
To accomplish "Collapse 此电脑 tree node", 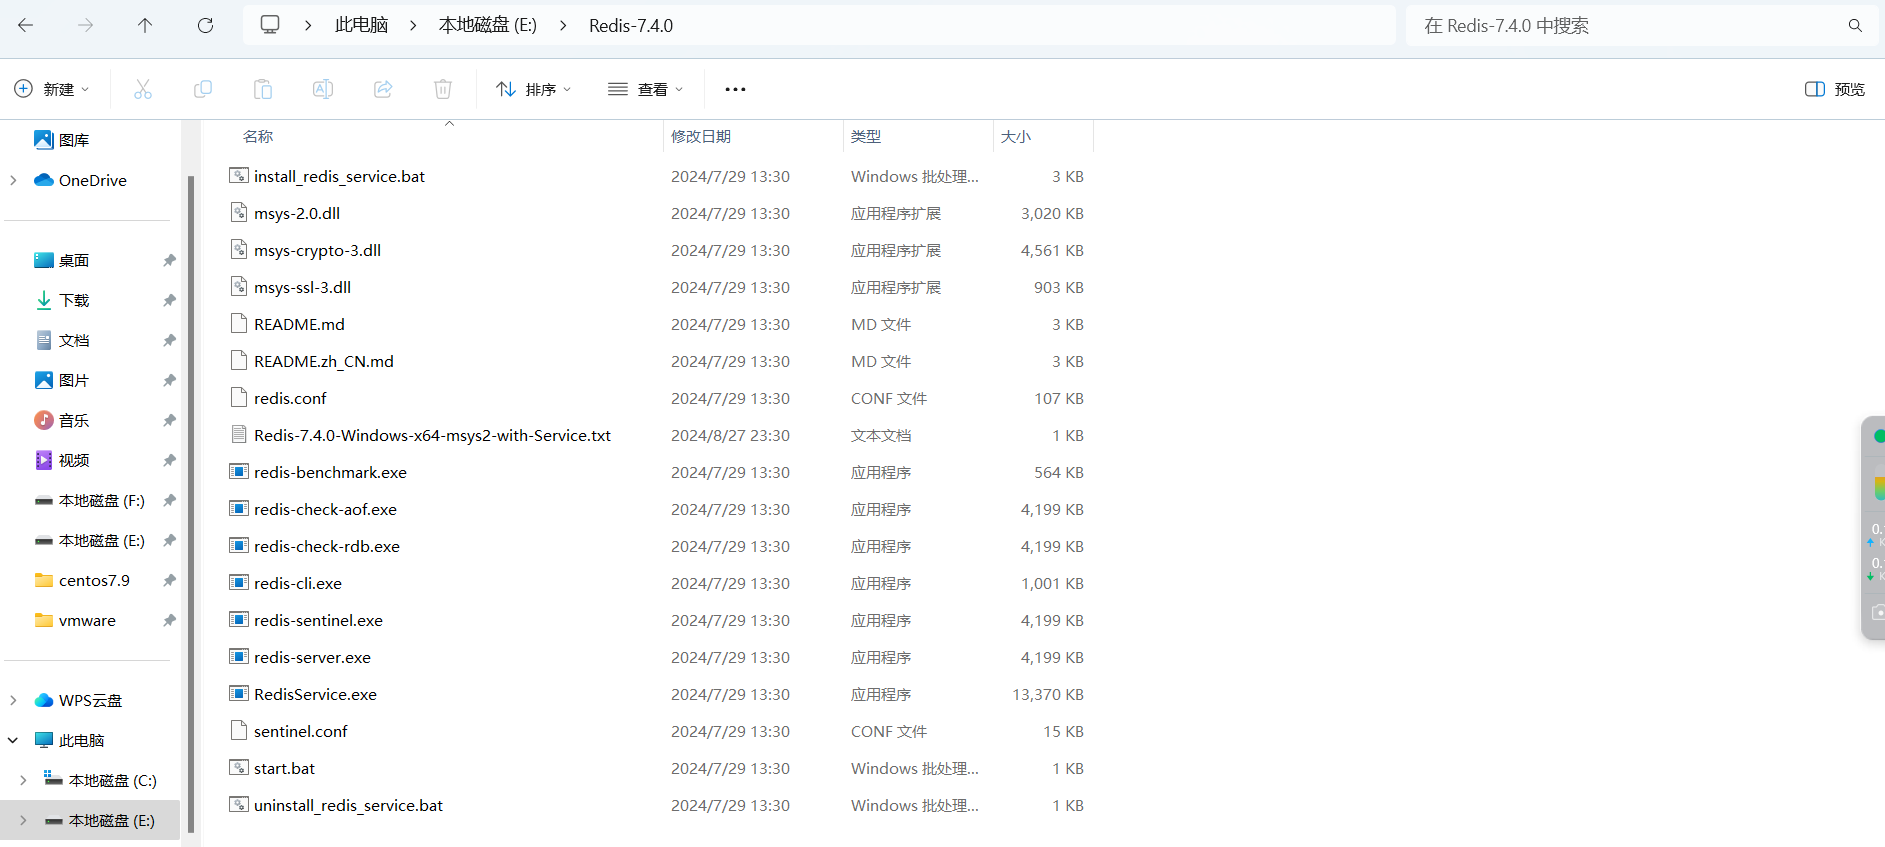I will click(x=13, y=740).
